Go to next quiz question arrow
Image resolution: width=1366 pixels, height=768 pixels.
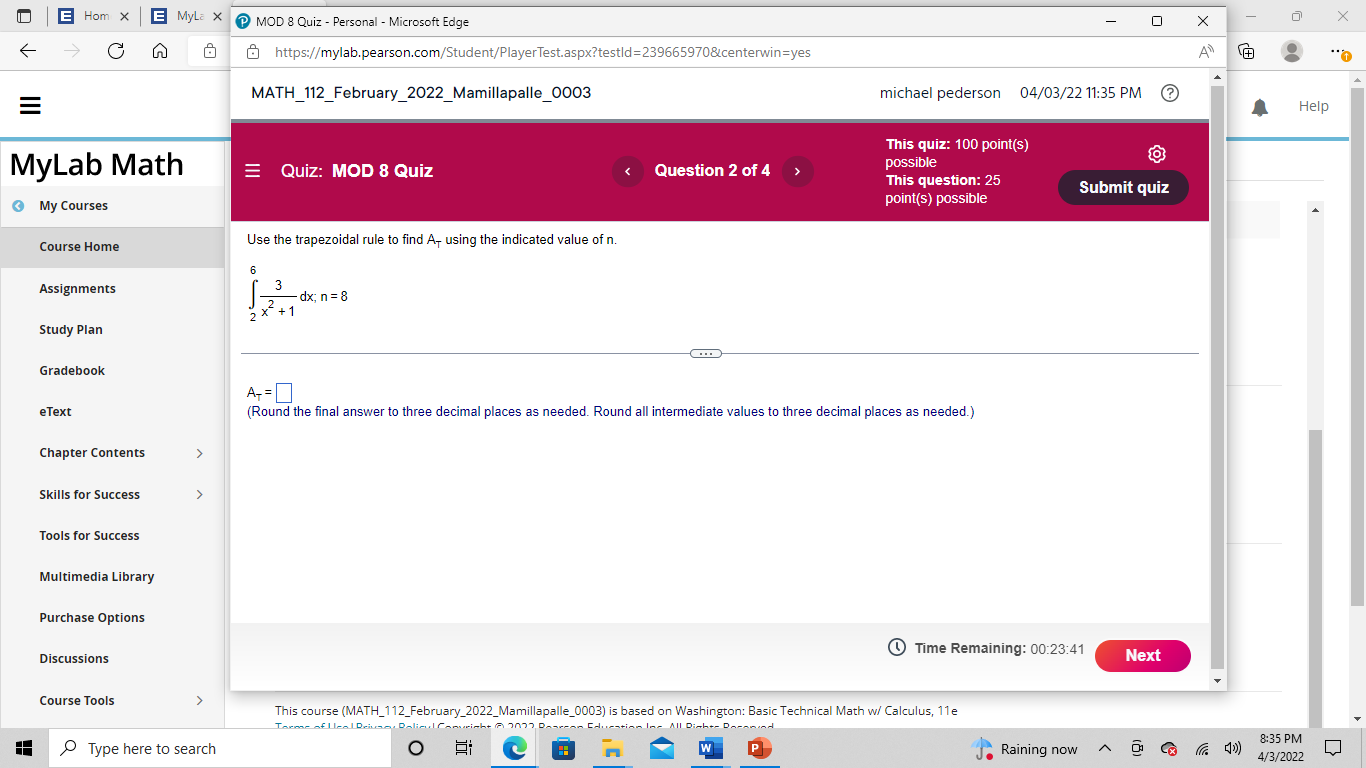pyautogui.click(x=797, y=171)
